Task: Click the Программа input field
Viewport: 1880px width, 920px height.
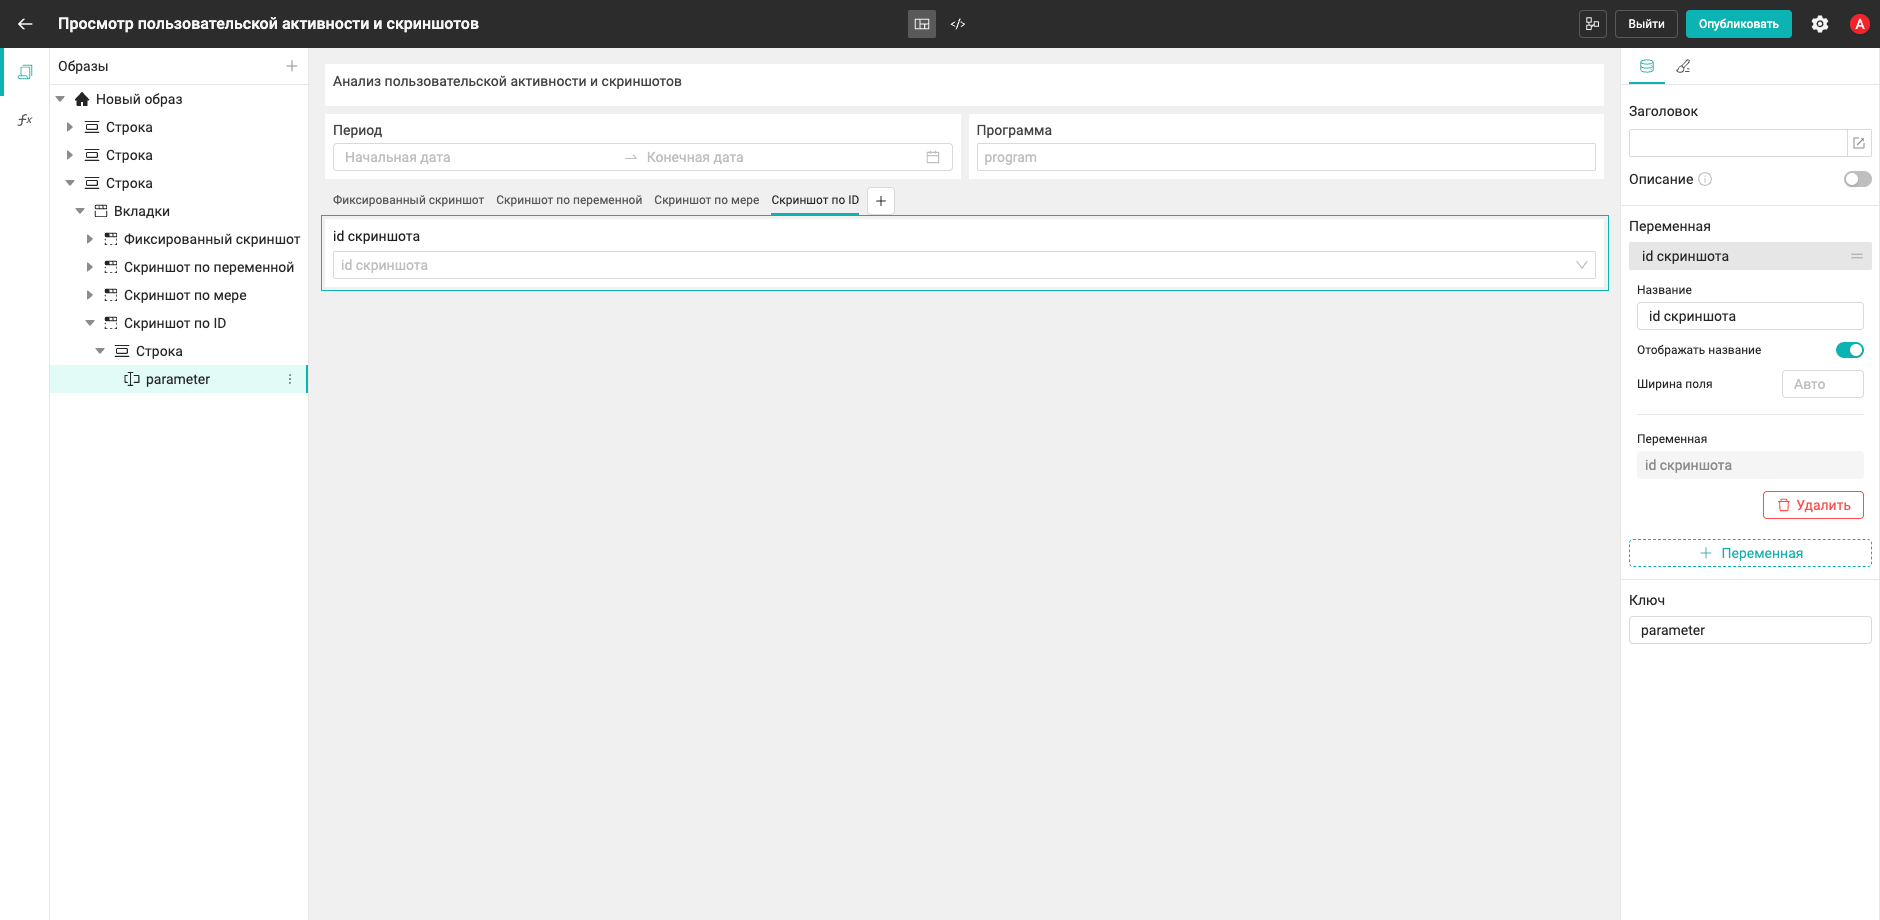Action: pyautogui.click(x=1285, y=157)
